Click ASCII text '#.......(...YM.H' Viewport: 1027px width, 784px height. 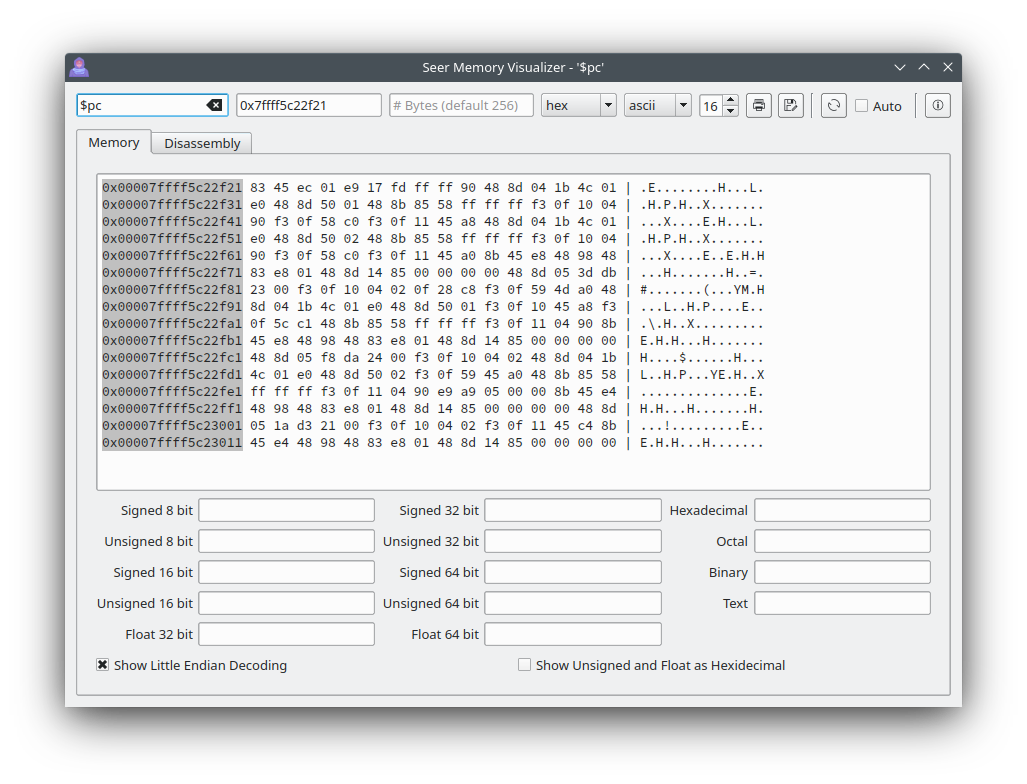[702, 289]
